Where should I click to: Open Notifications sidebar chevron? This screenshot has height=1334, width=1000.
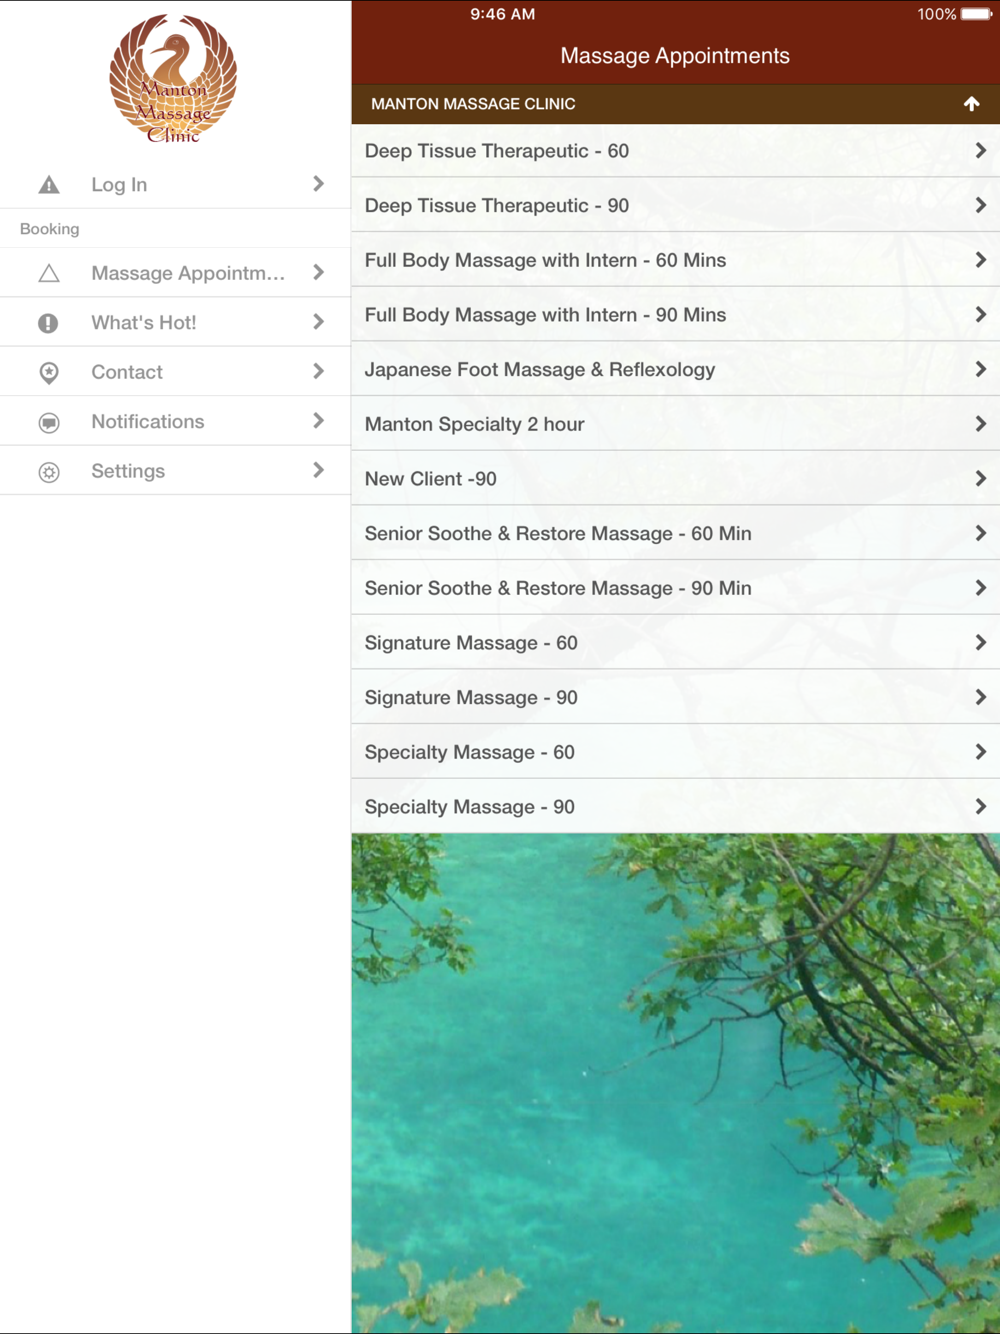point(318,421)
